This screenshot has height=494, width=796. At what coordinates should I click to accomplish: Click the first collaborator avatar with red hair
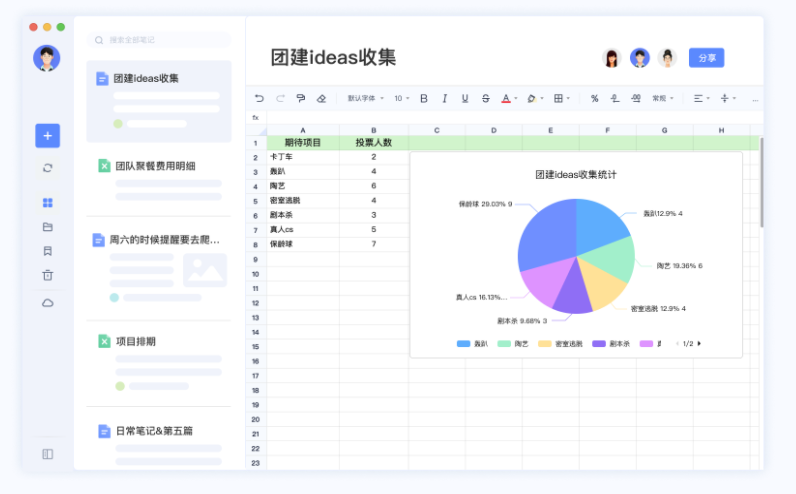click(612, 58)
